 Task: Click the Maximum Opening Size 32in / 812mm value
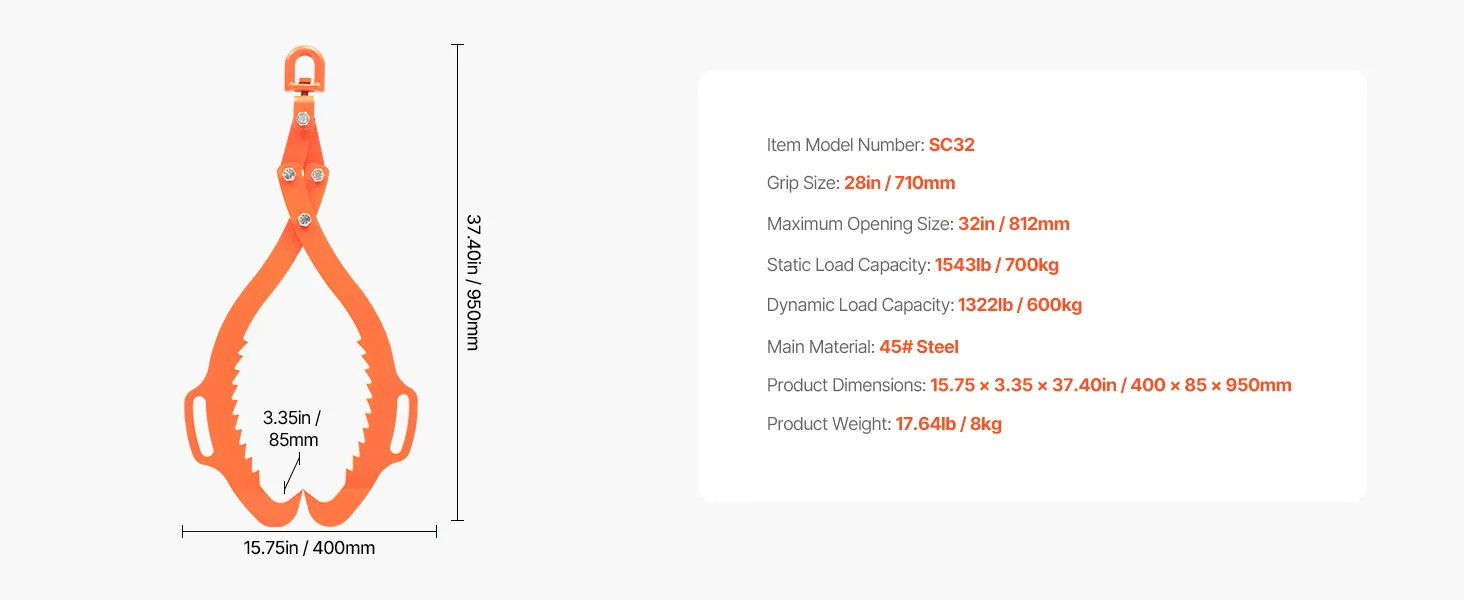[1013, 224]
